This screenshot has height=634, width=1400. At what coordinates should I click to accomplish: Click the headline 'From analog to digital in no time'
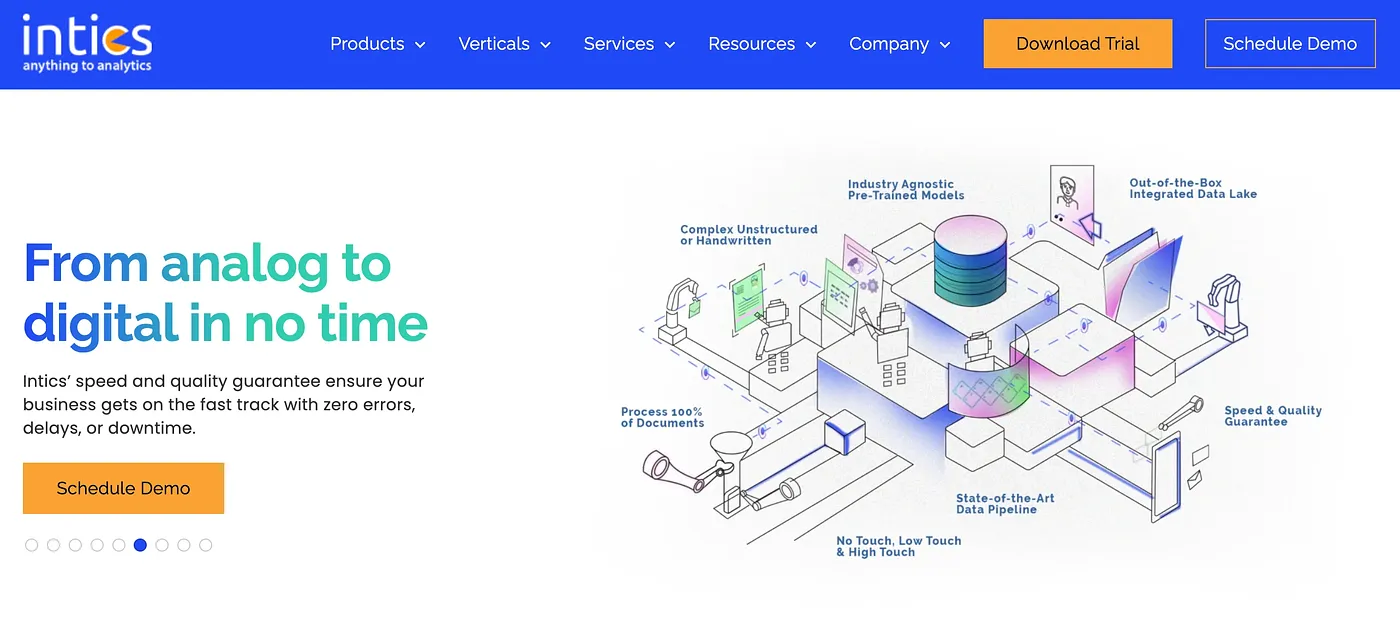point(225,293)
